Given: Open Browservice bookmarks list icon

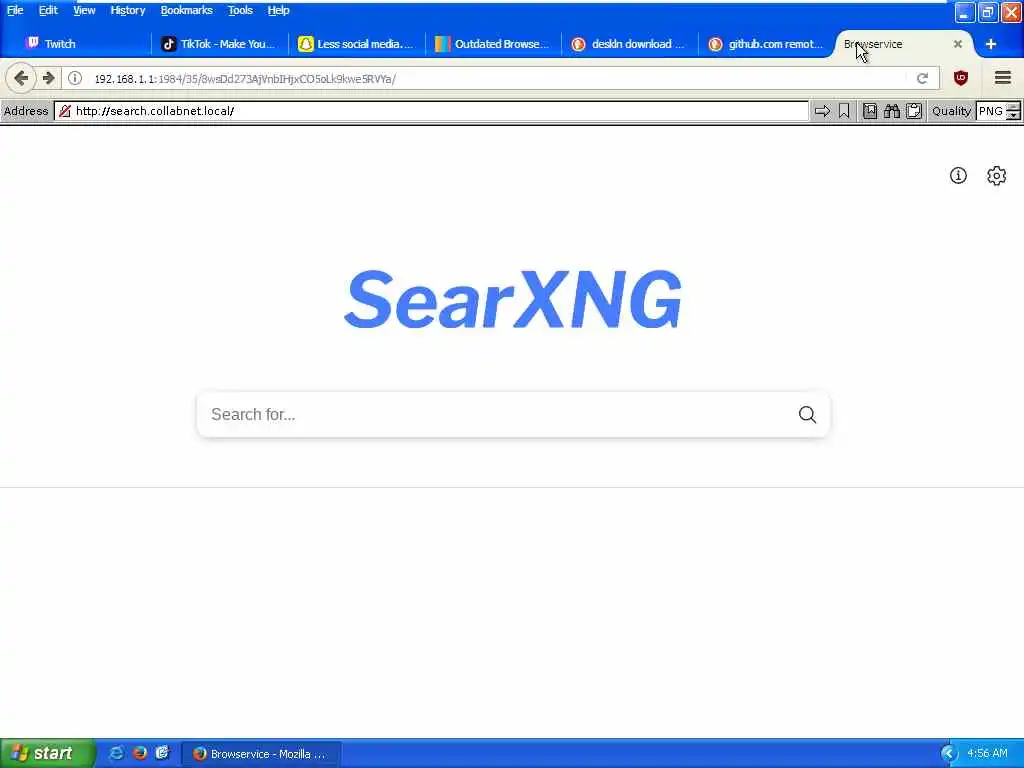Looking at the screenshot, I should coord(870,111).
